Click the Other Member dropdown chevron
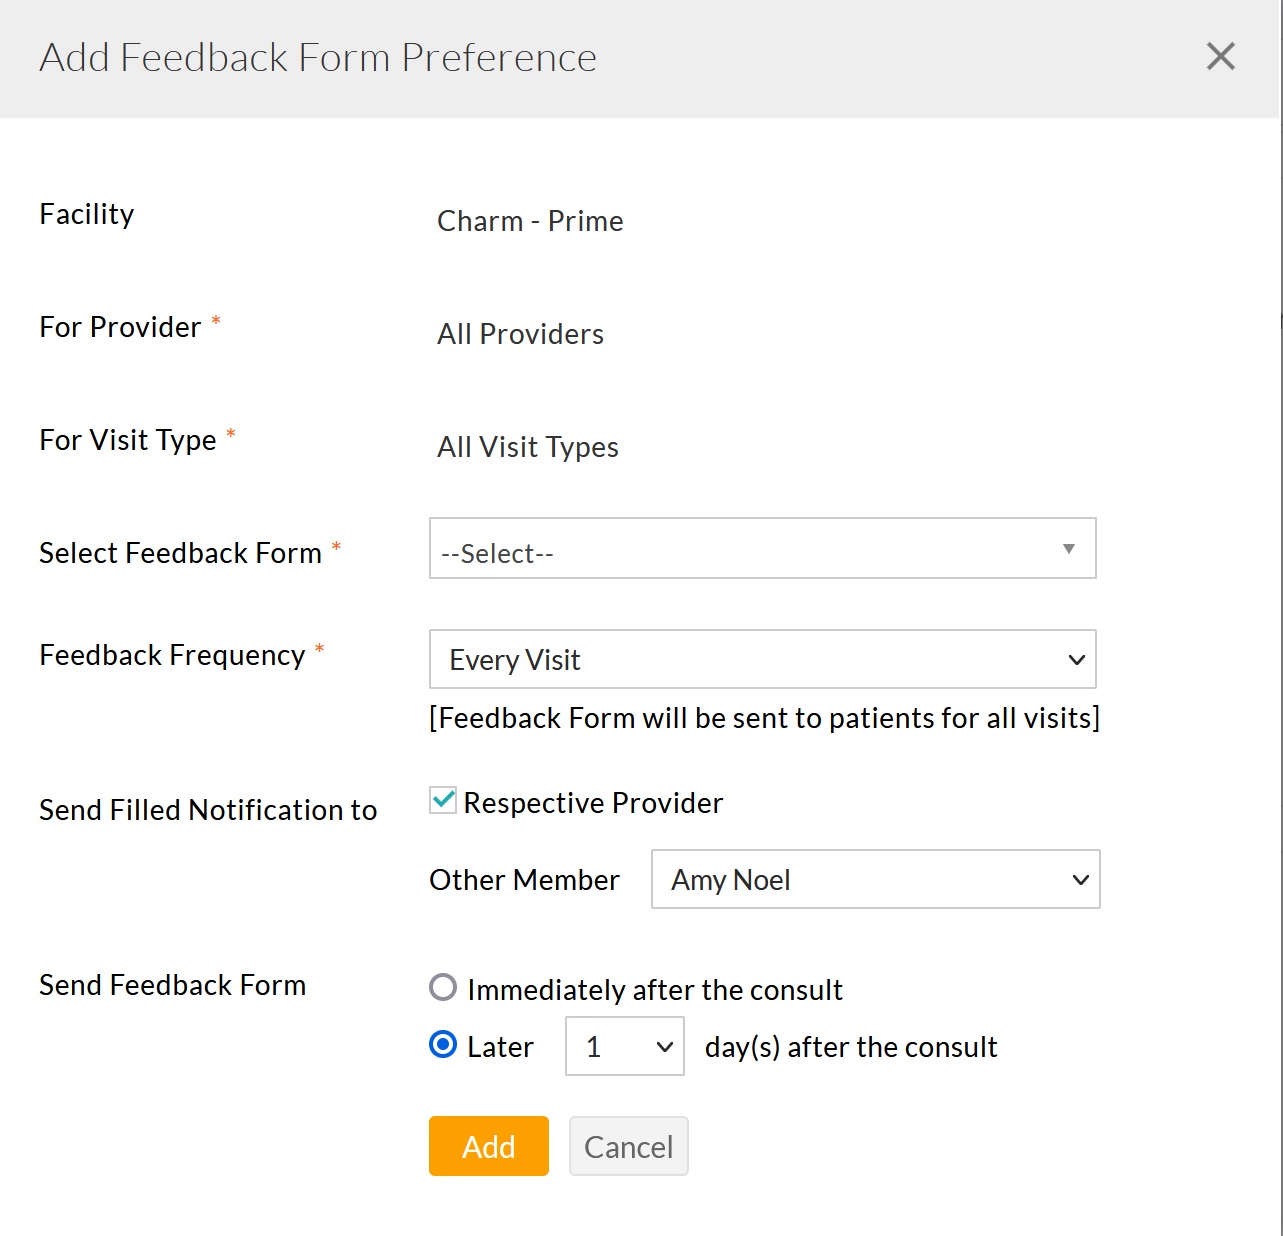Screen dimensions: 1283x1236 point(1080,880)
